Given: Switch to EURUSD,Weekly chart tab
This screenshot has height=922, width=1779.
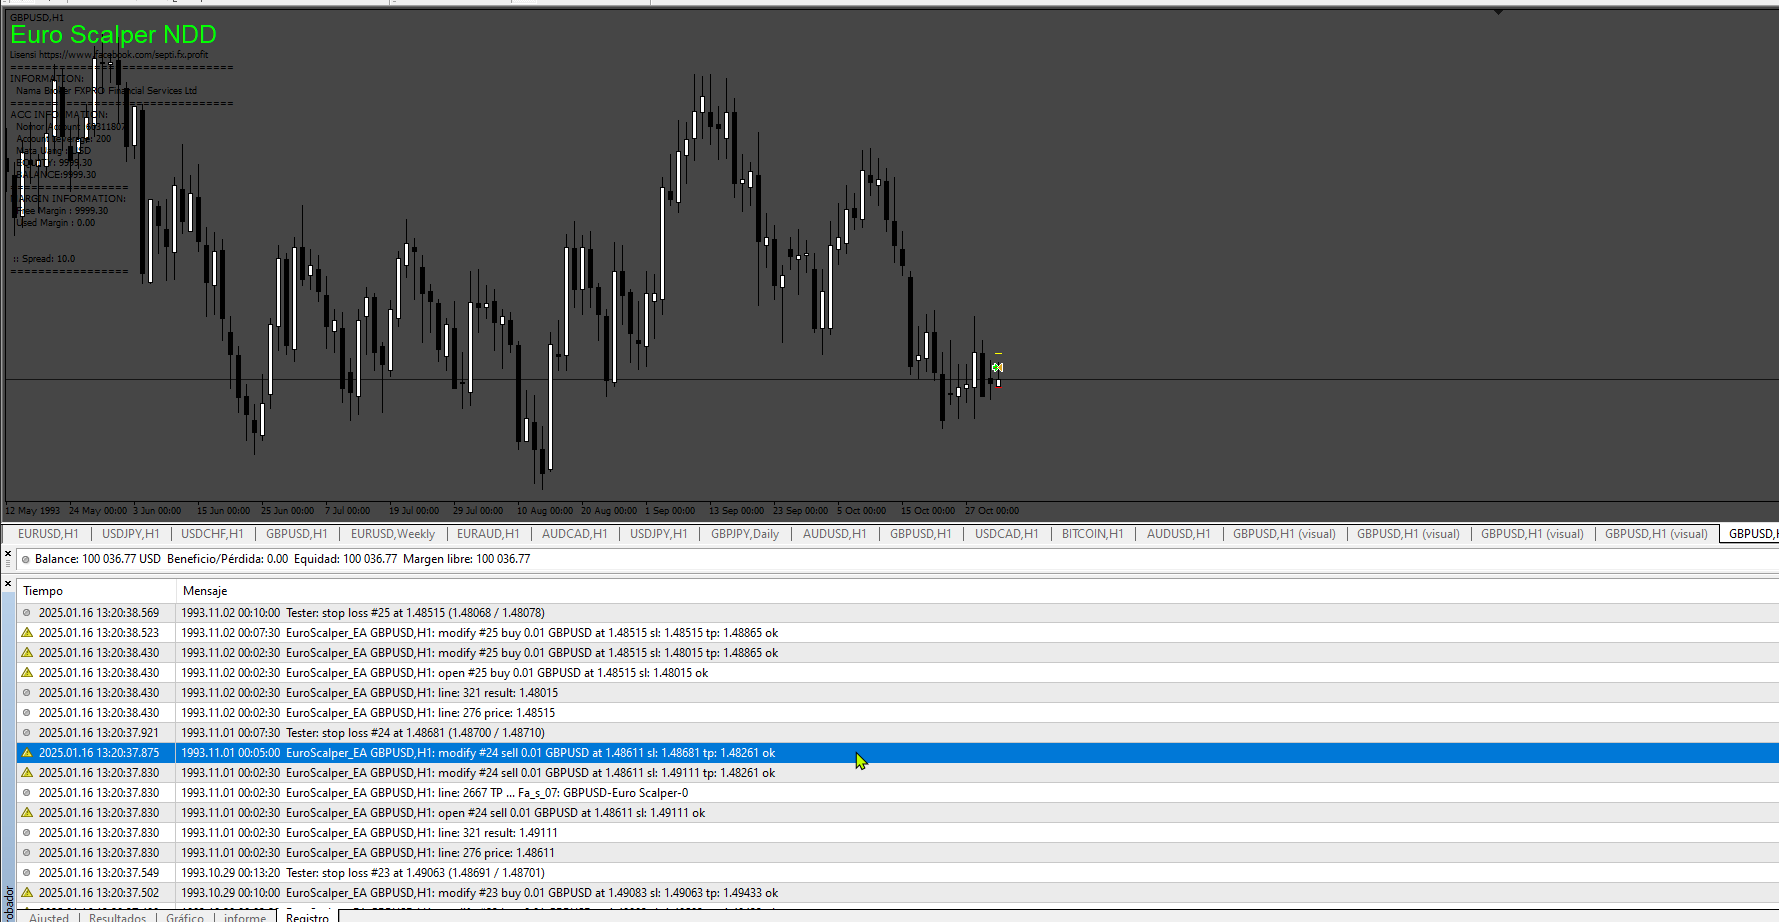Looking at the screenshot, I should pyautogui.click(x=393, y=534).
